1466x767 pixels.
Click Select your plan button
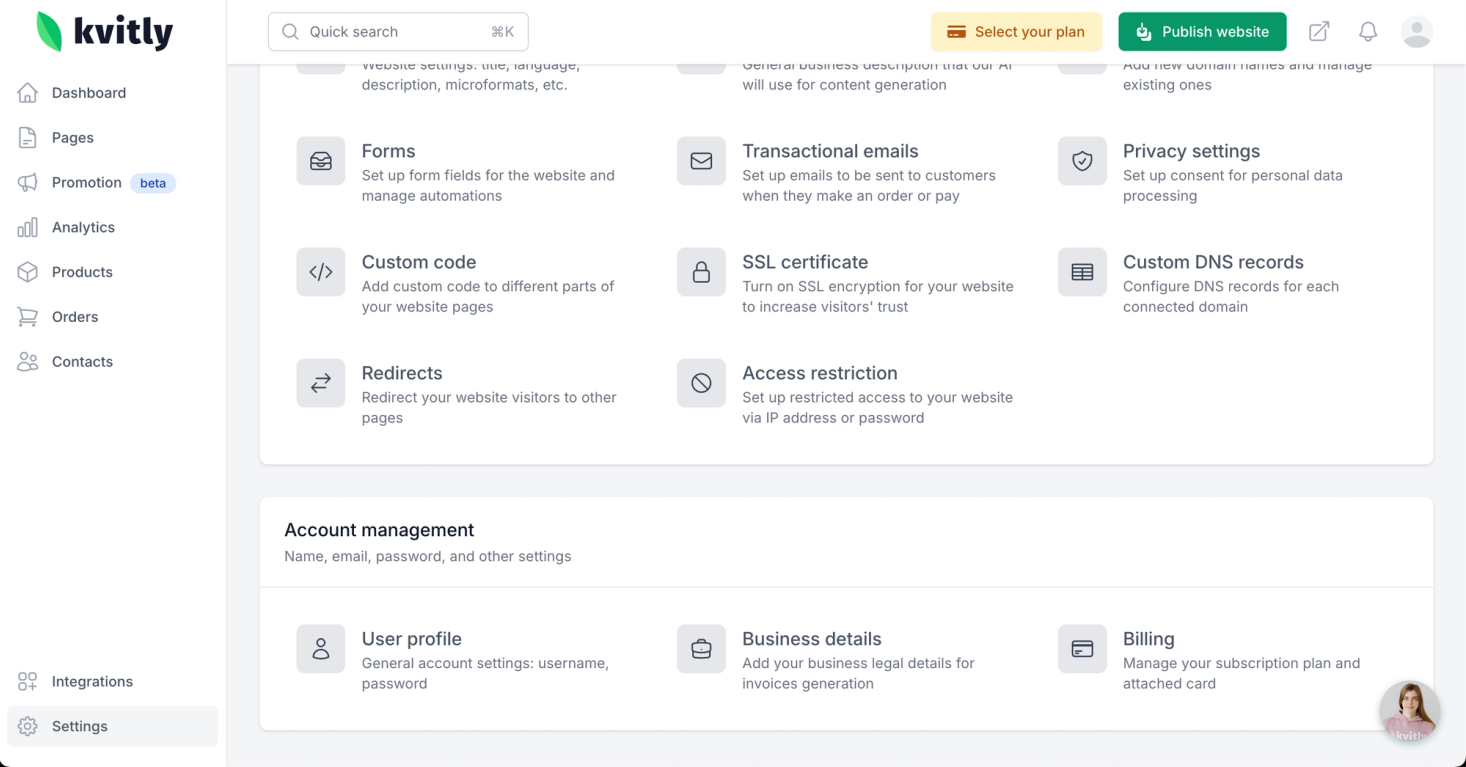pyautogui.click(x=1016, y=32)
